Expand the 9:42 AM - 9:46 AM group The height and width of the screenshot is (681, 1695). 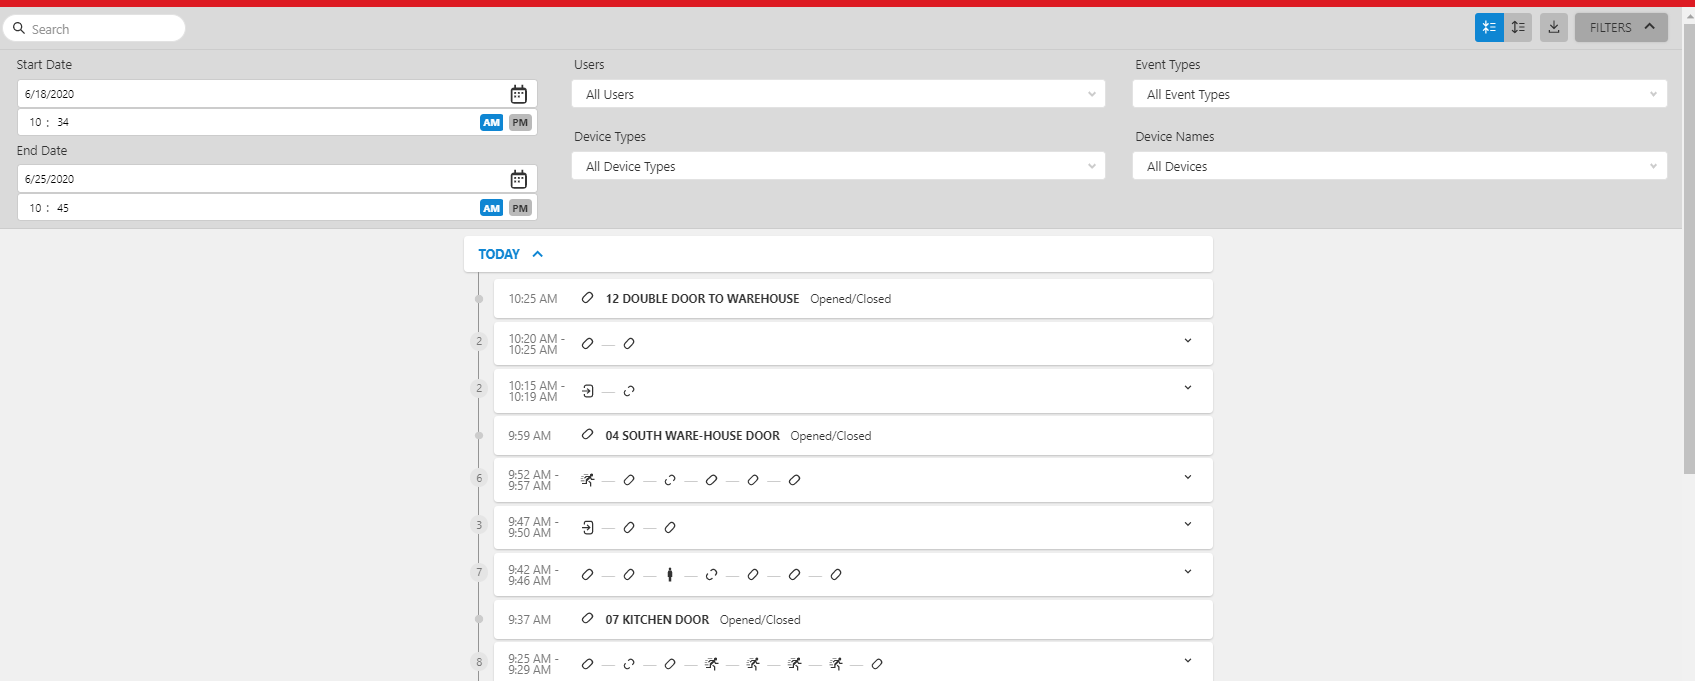pos(1188,572)
